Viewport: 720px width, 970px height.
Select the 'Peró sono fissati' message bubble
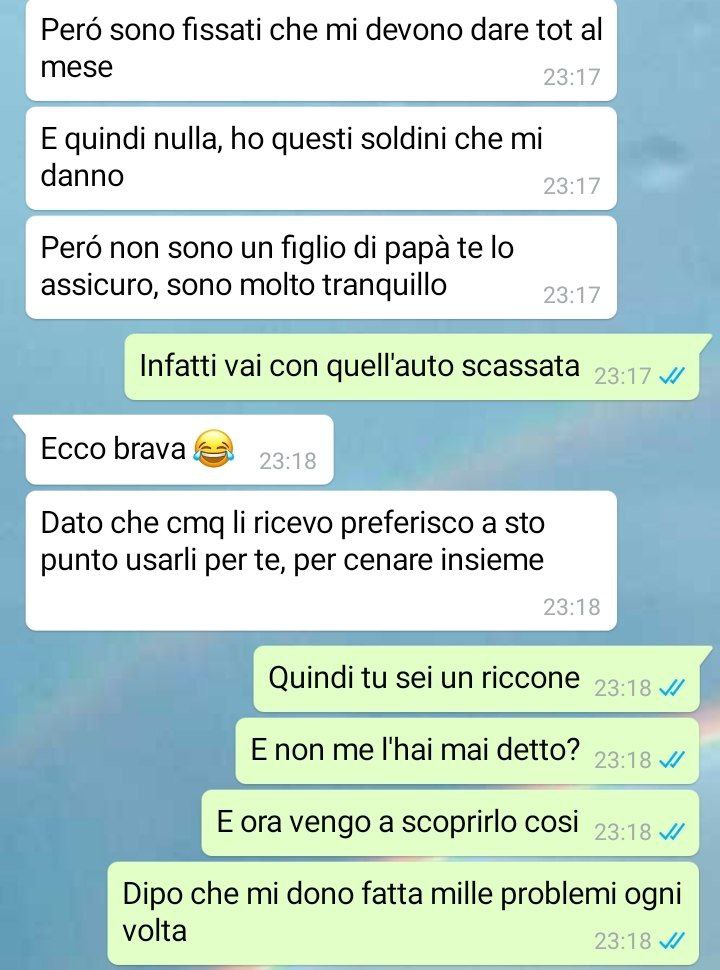click(x=321, y=49)
